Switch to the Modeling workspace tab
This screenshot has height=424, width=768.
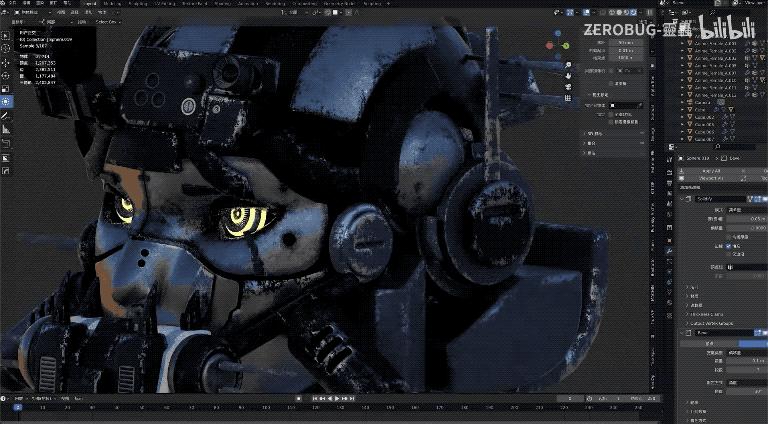point(112,3)
